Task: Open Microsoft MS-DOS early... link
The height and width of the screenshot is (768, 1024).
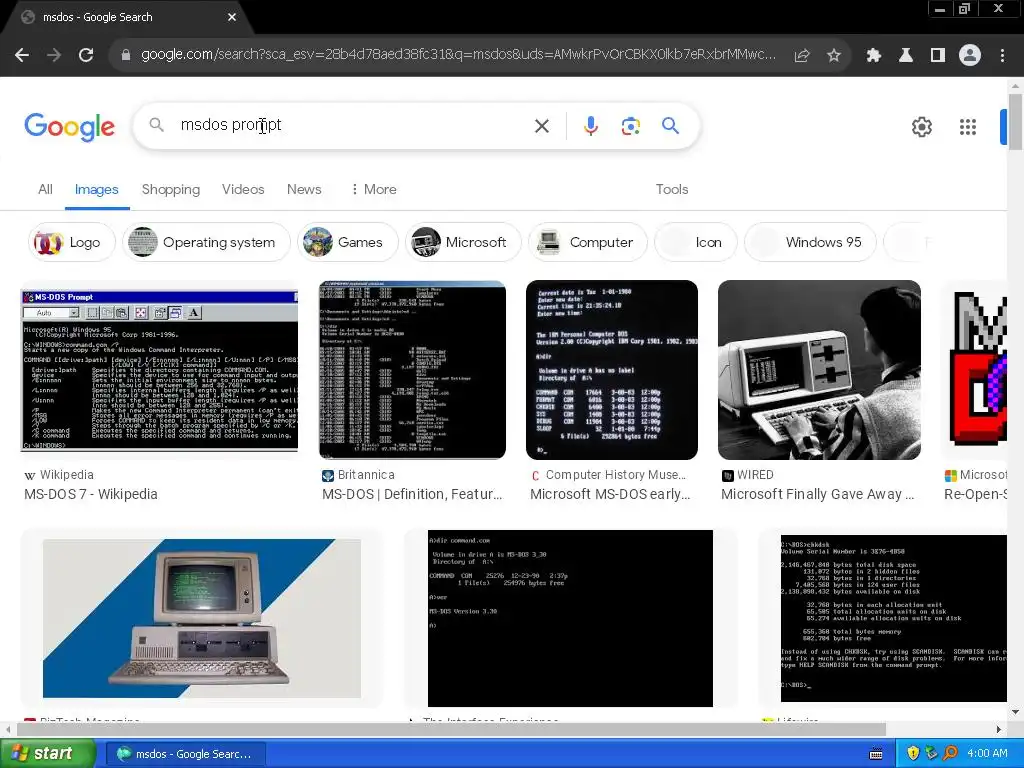Action: coord(610,494)
